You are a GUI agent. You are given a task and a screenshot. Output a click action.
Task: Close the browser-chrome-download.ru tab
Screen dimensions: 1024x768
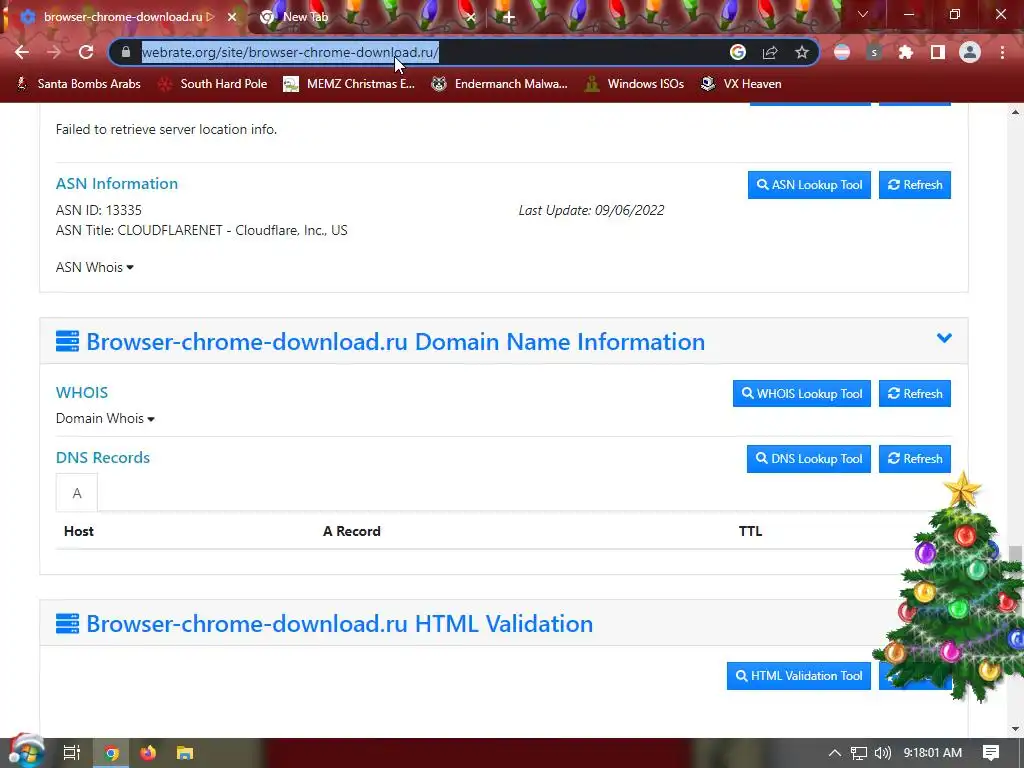click(232, 17)
